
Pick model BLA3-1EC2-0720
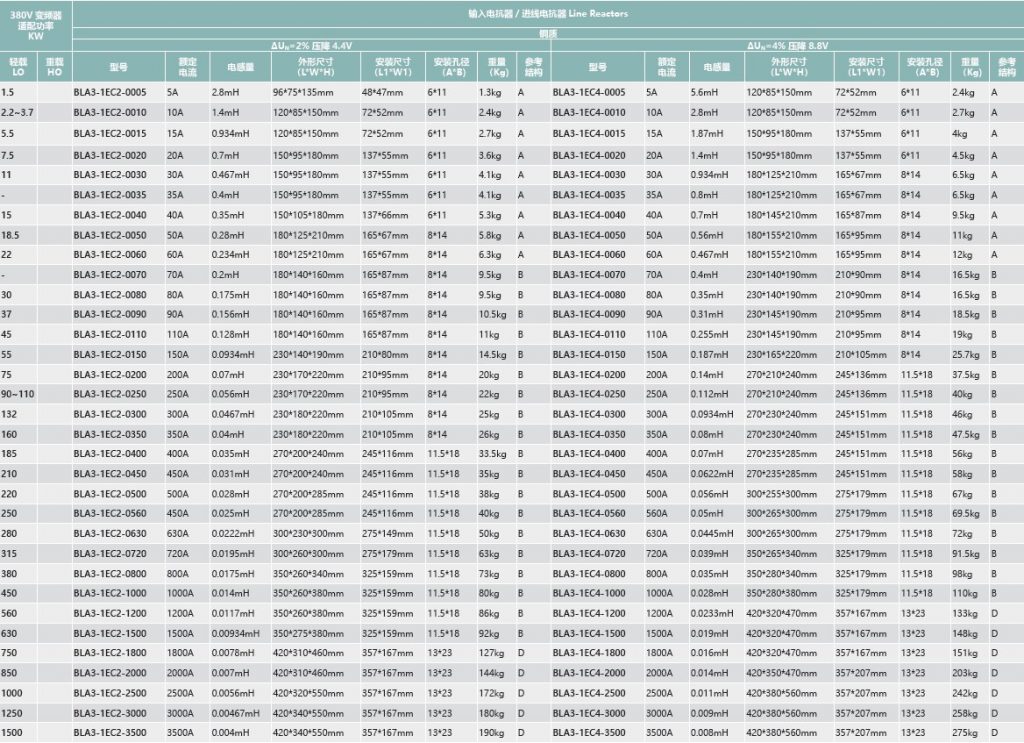tap(110, 554)
